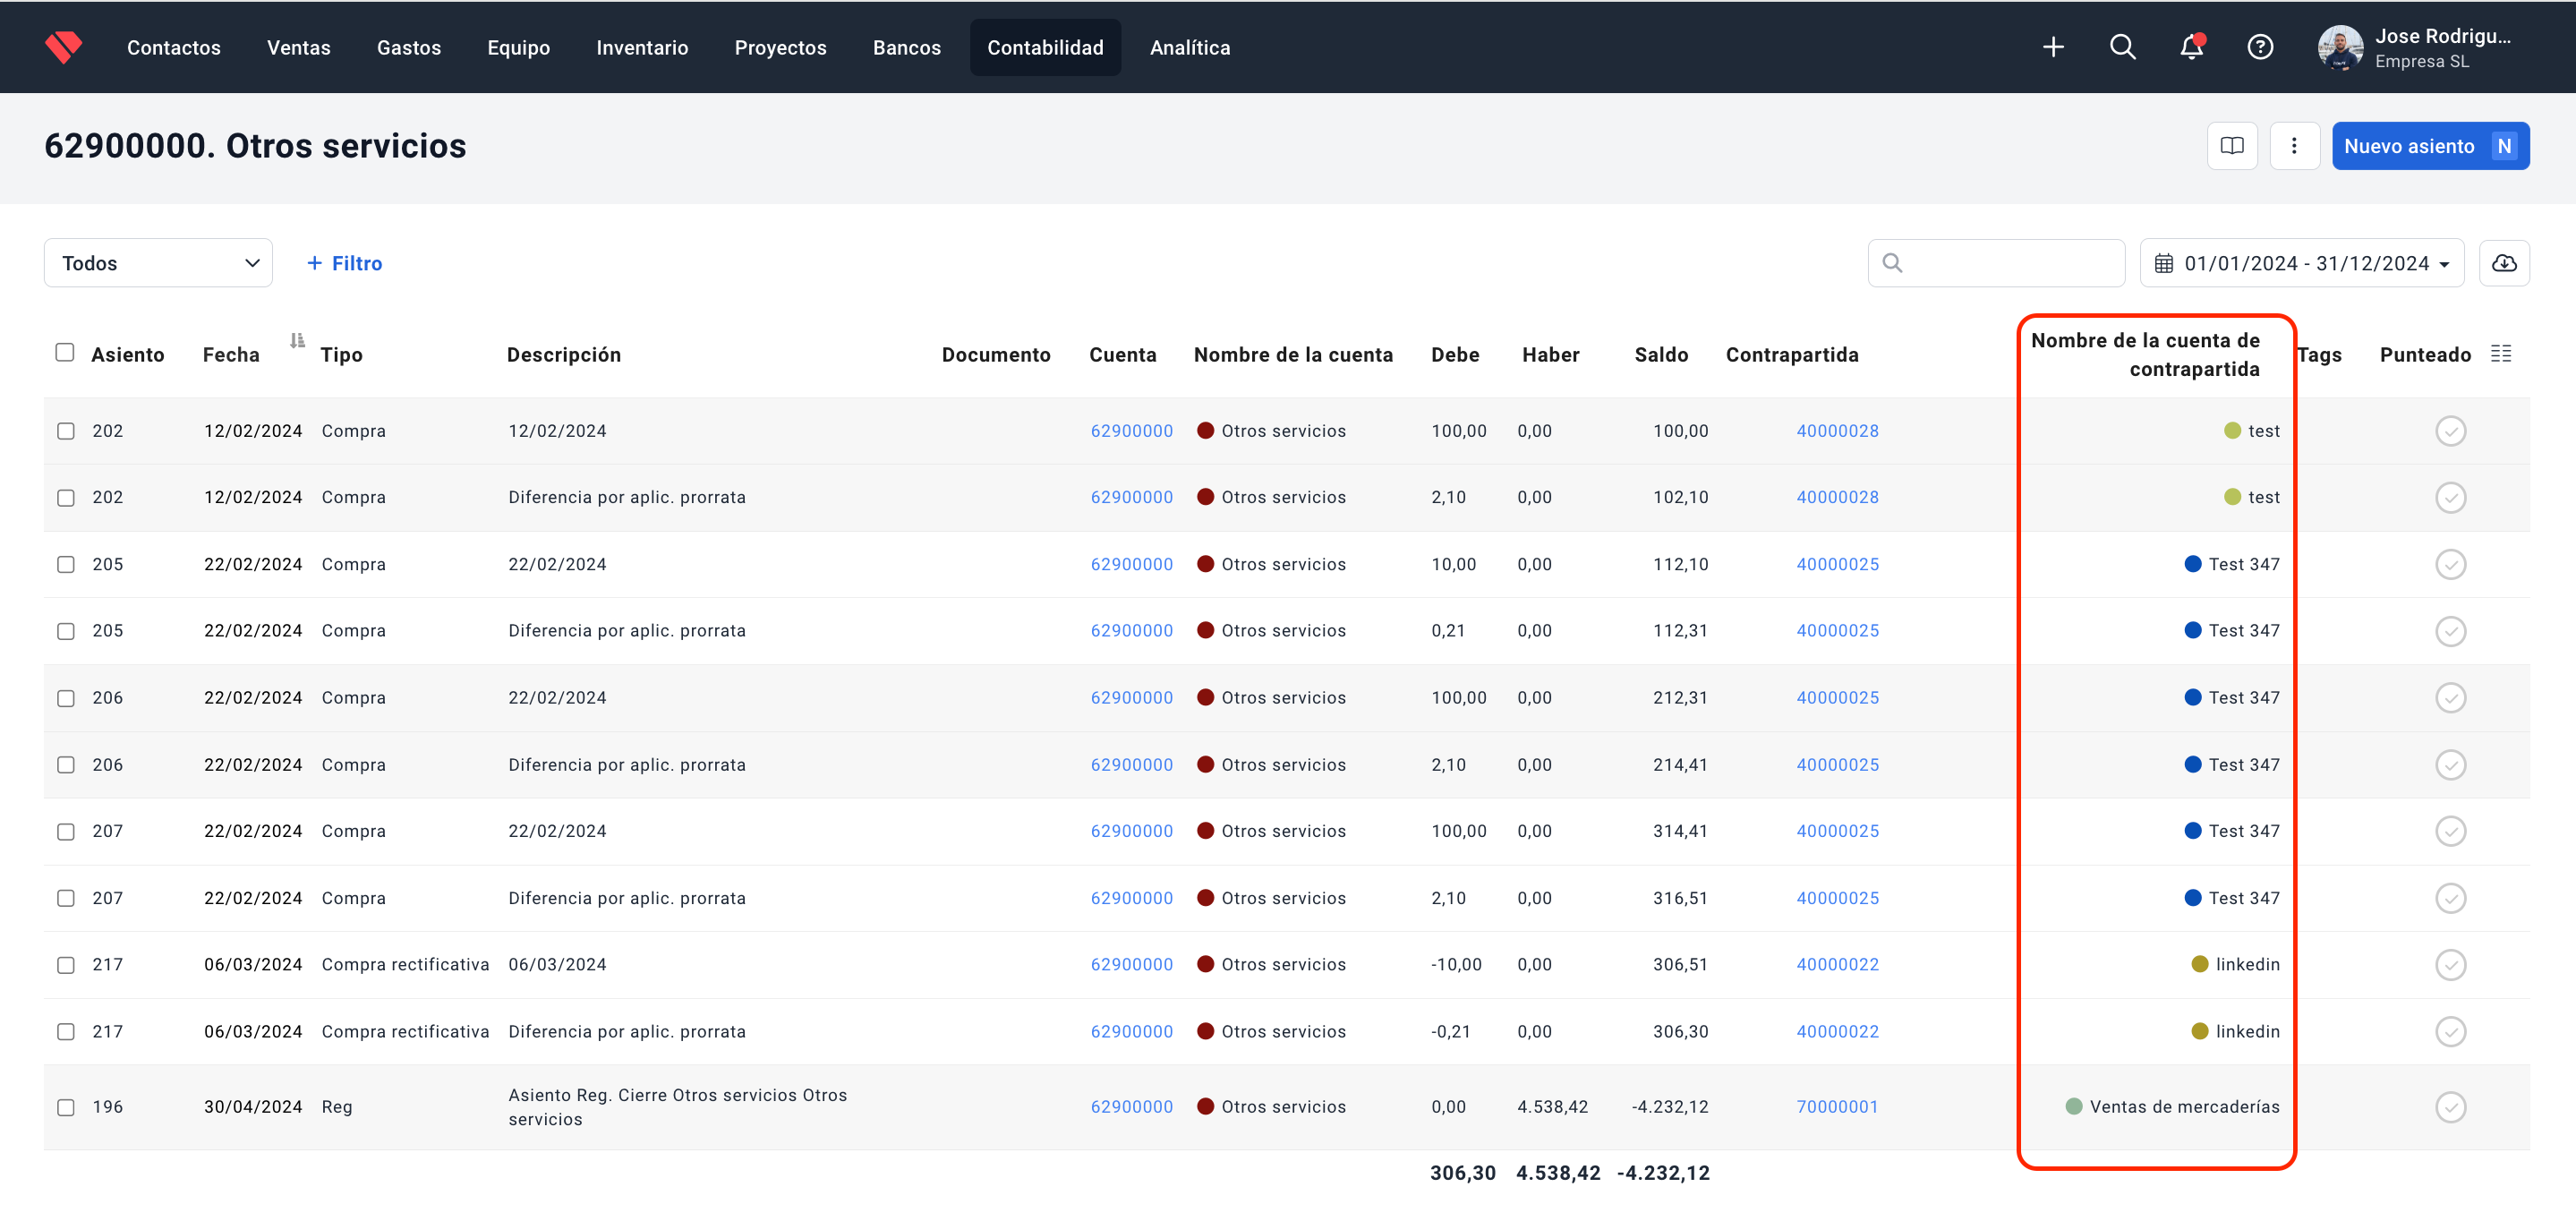Open the plus quick-create icon in top bar
The height and width of the screenshot is (1221, 2576).
click(2053, 47)
